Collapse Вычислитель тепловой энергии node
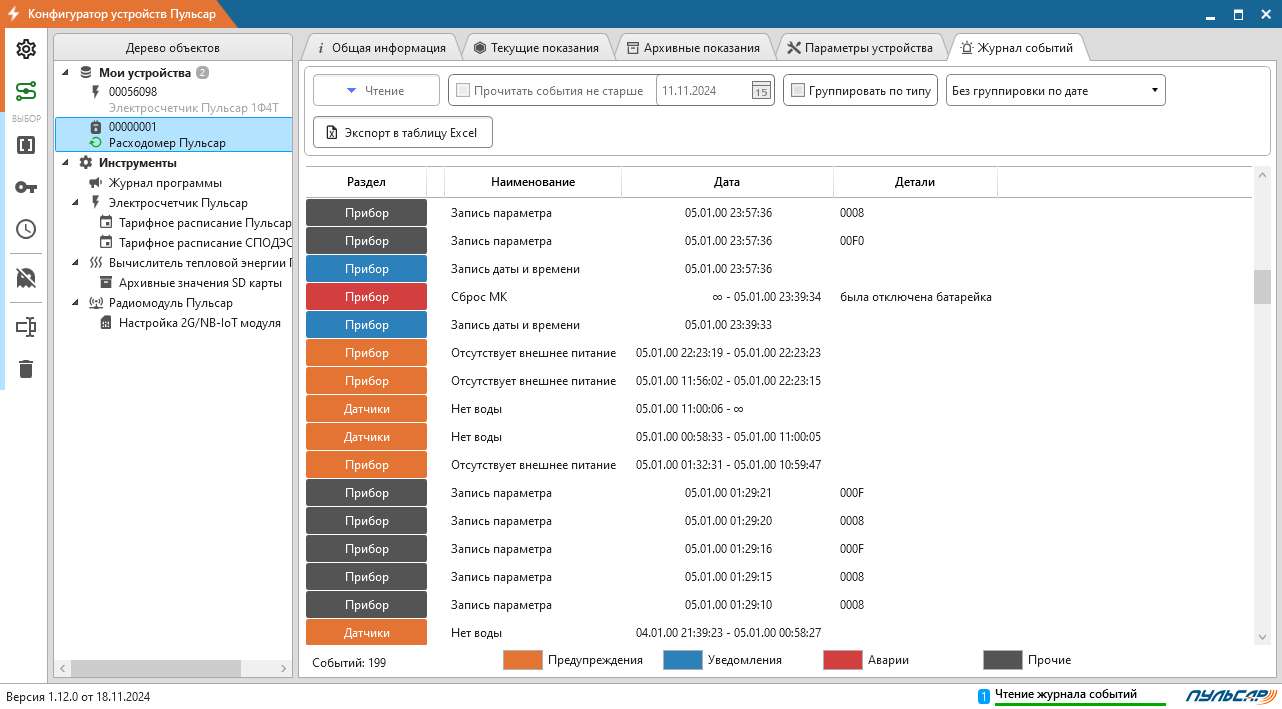This screenshot has width=1282, height=709. (x=76, y=263)
